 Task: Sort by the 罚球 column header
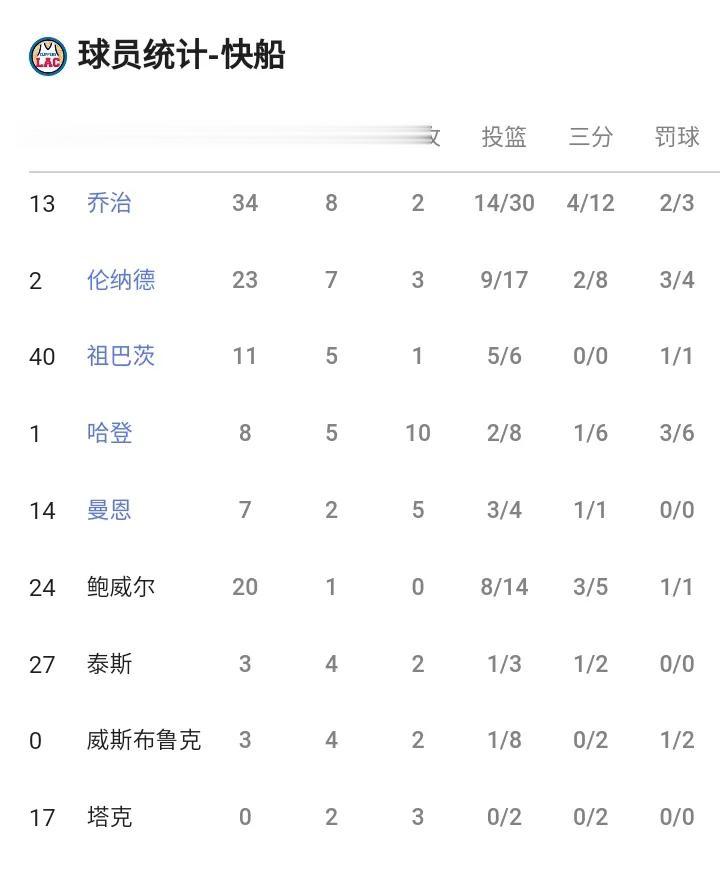[x=677, y=137]
